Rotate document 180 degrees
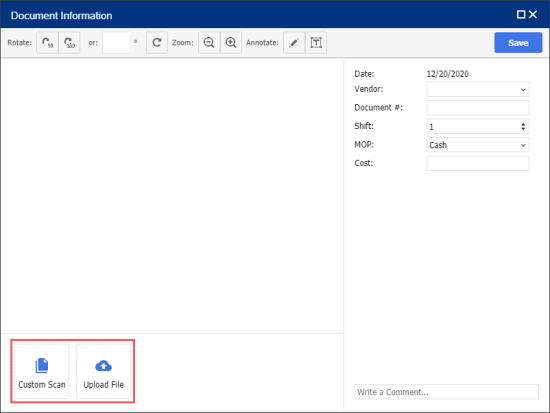Viewport: 550px width, 413px height. pos(69,43)
